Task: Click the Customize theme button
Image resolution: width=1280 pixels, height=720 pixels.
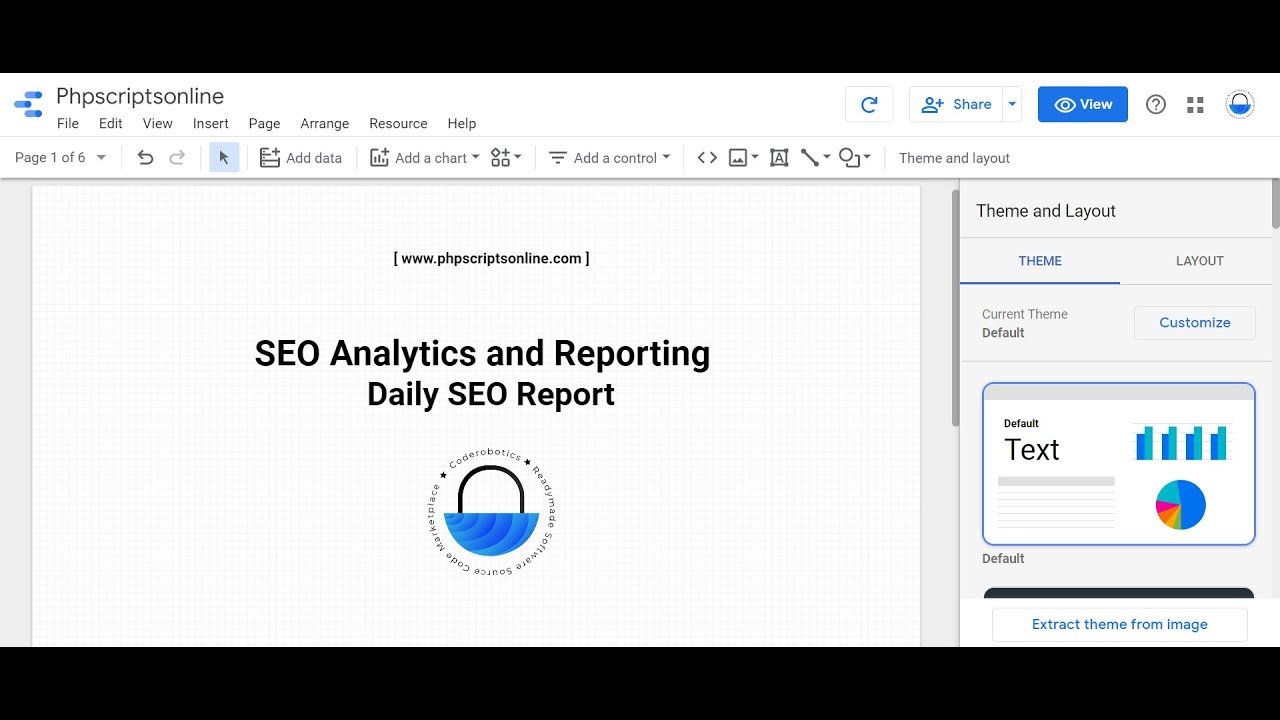Action: [1195, 322]
